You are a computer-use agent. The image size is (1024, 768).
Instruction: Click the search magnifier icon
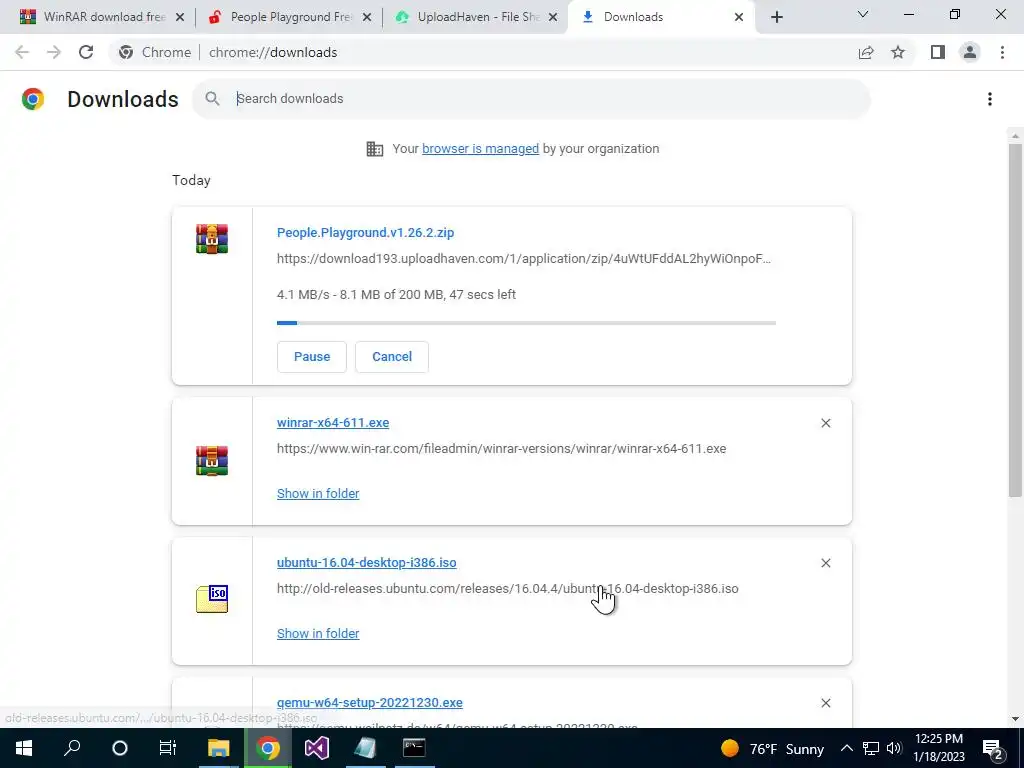click(x=212, y=99)
